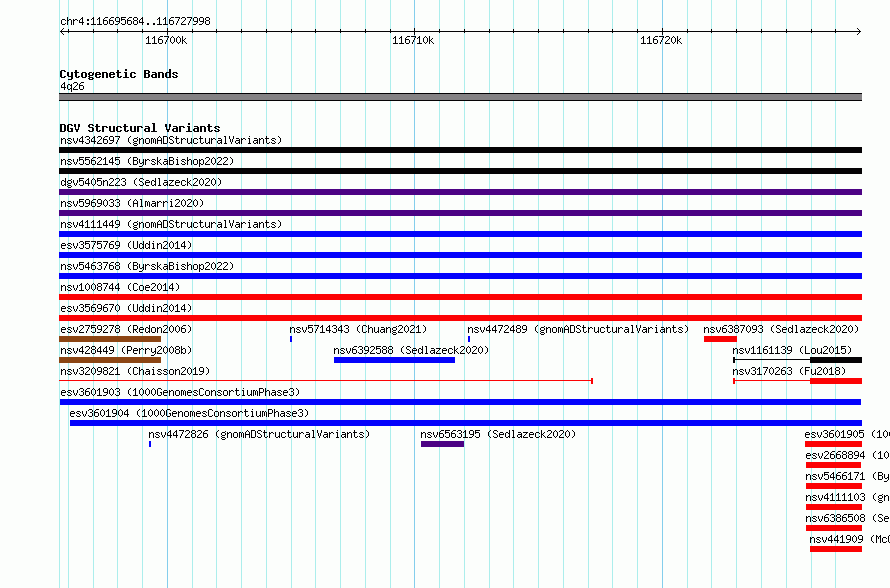
Task: Click the left arrowhead of the ruler
Action: click(62, 31)
